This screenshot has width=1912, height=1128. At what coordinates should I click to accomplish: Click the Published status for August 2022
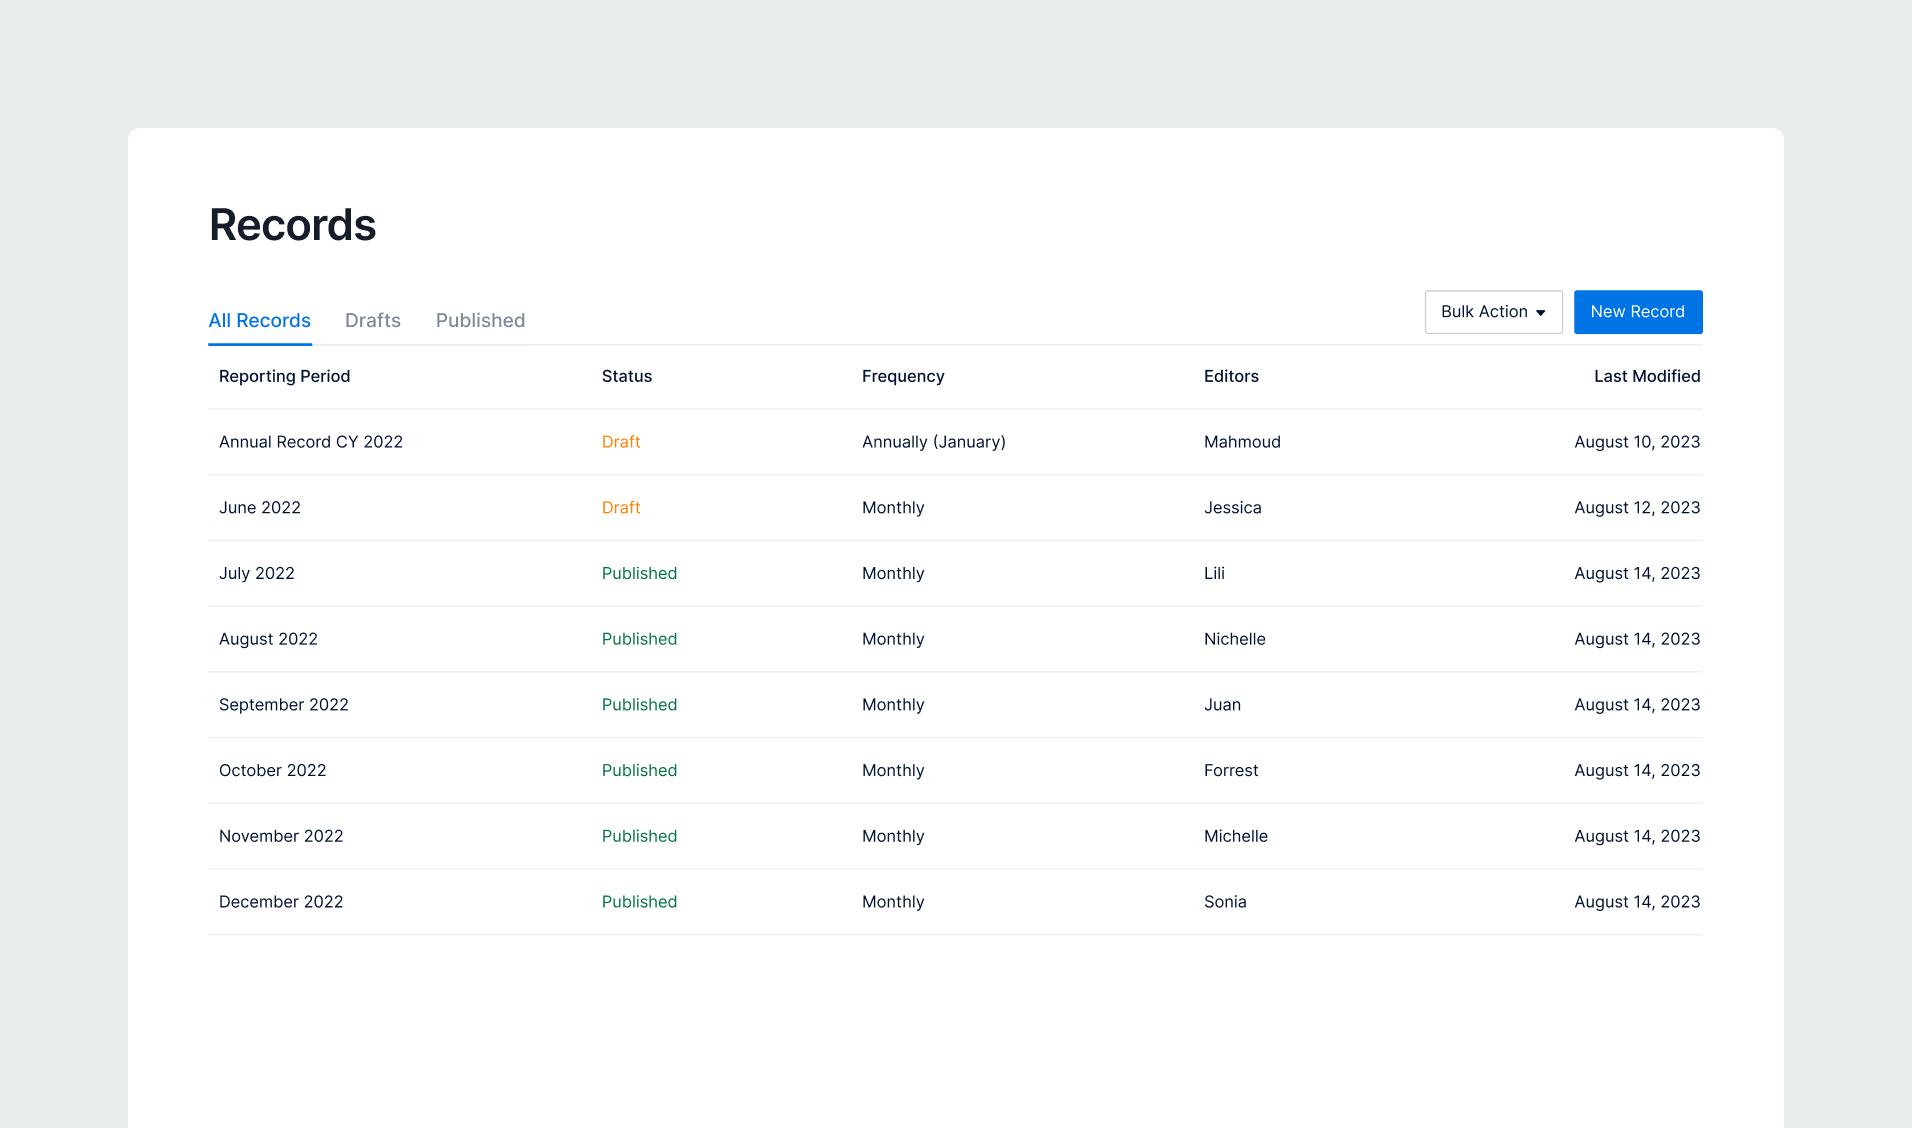pos(639,639)
